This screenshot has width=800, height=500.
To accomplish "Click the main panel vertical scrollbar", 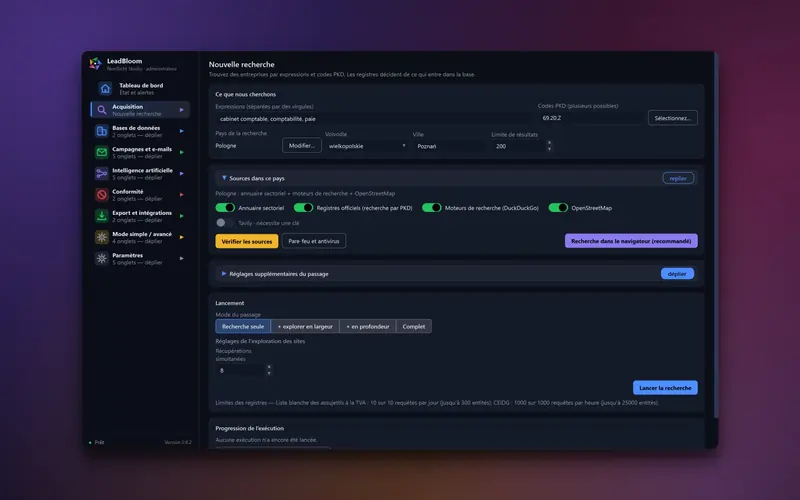I will [716, 235].
